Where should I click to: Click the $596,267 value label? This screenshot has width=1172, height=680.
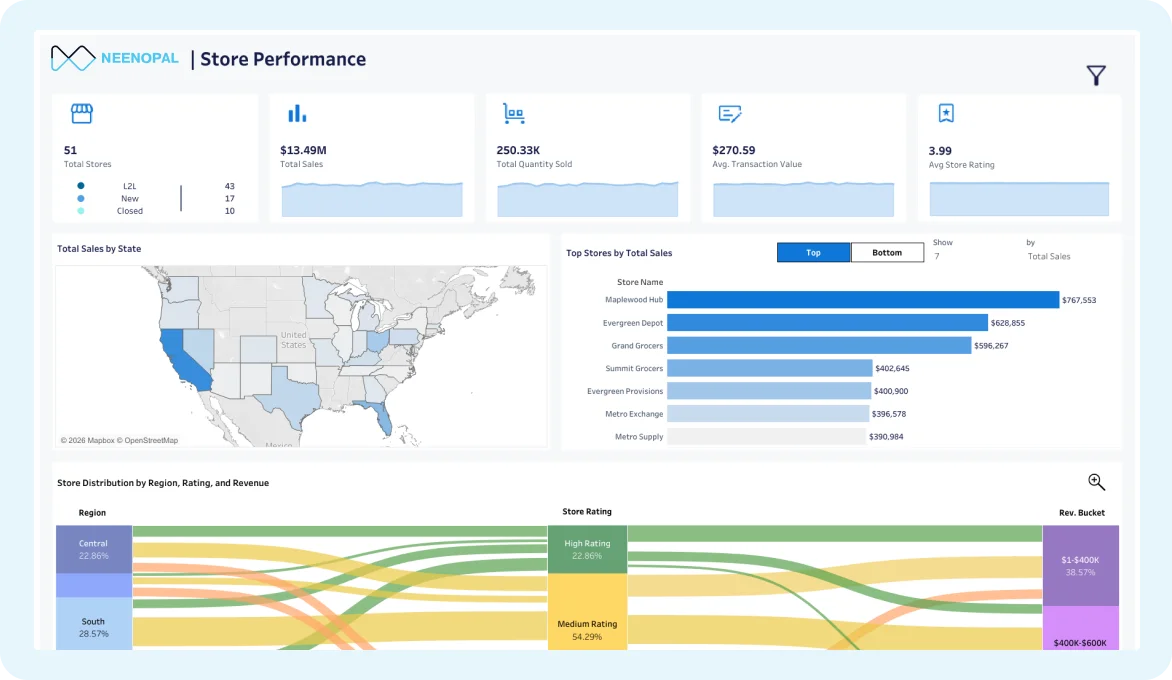[x=991, y=345]
